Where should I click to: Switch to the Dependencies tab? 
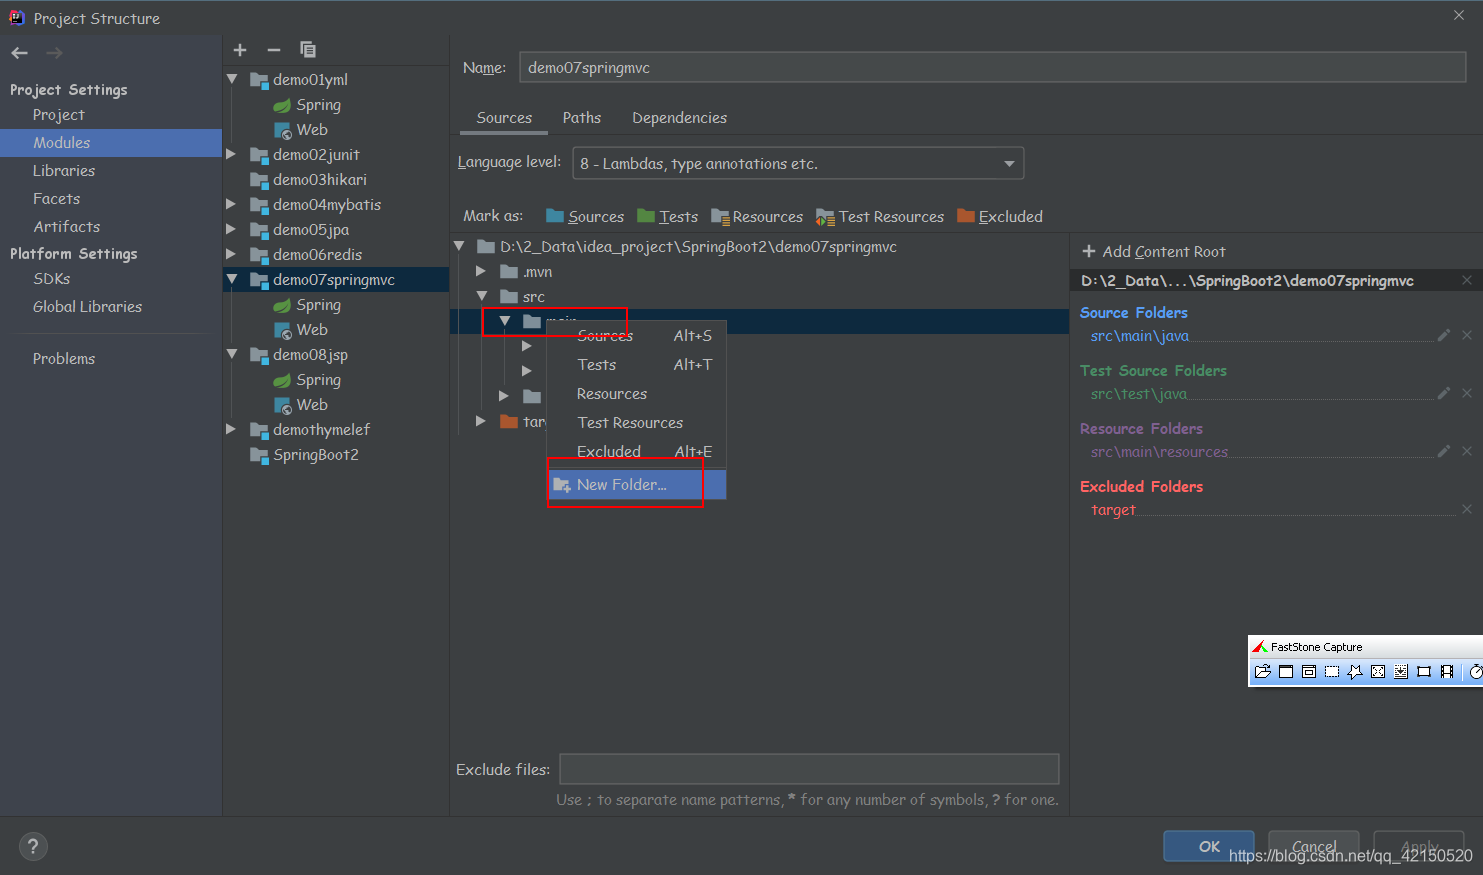(x=680, y=118)
